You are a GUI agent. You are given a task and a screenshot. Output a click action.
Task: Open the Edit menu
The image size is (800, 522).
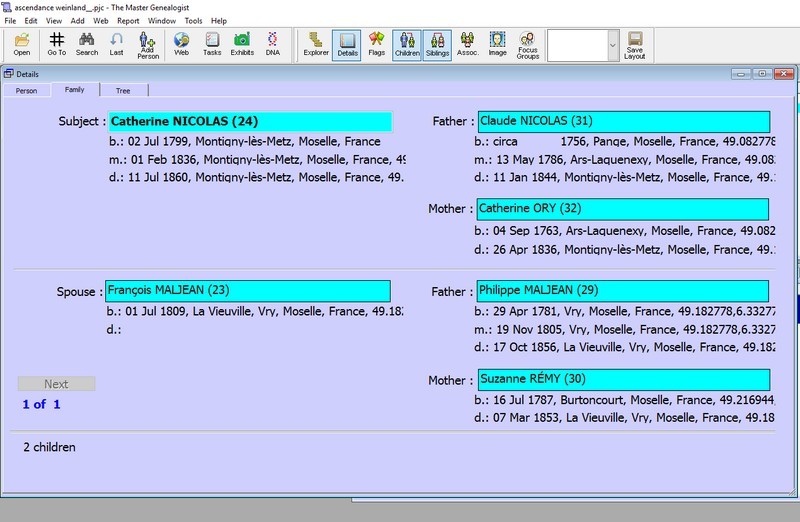31,21
